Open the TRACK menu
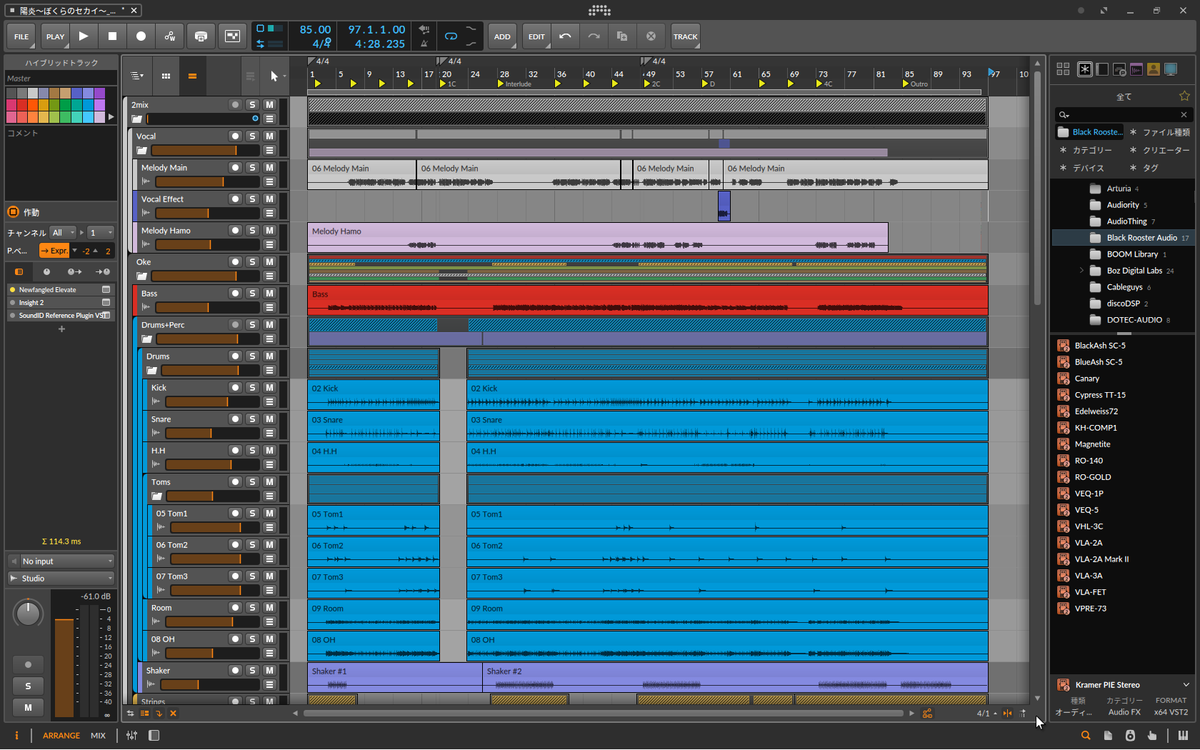1200x750 pixels. (686, 36)
